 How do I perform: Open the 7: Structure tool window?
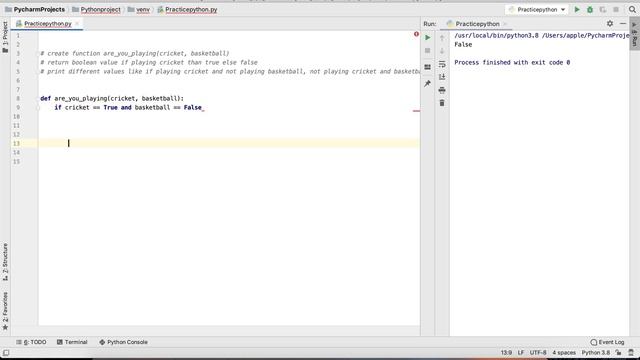click(5, 262)
